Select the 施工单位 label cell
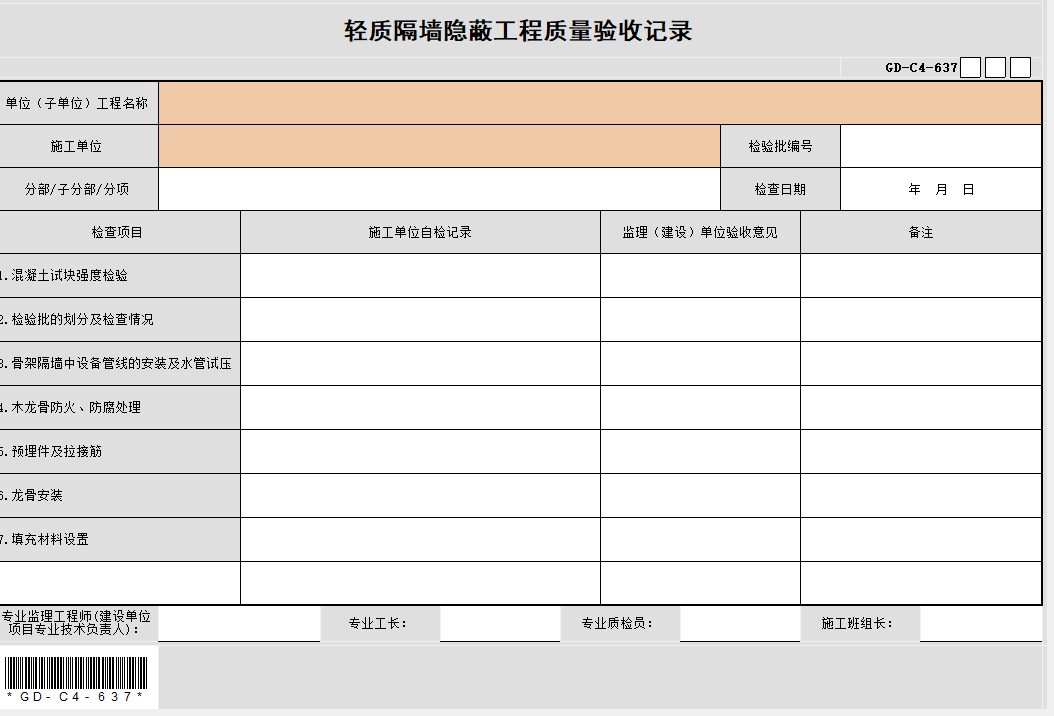Screen dimensions: 1054x716 pos(78,146)
